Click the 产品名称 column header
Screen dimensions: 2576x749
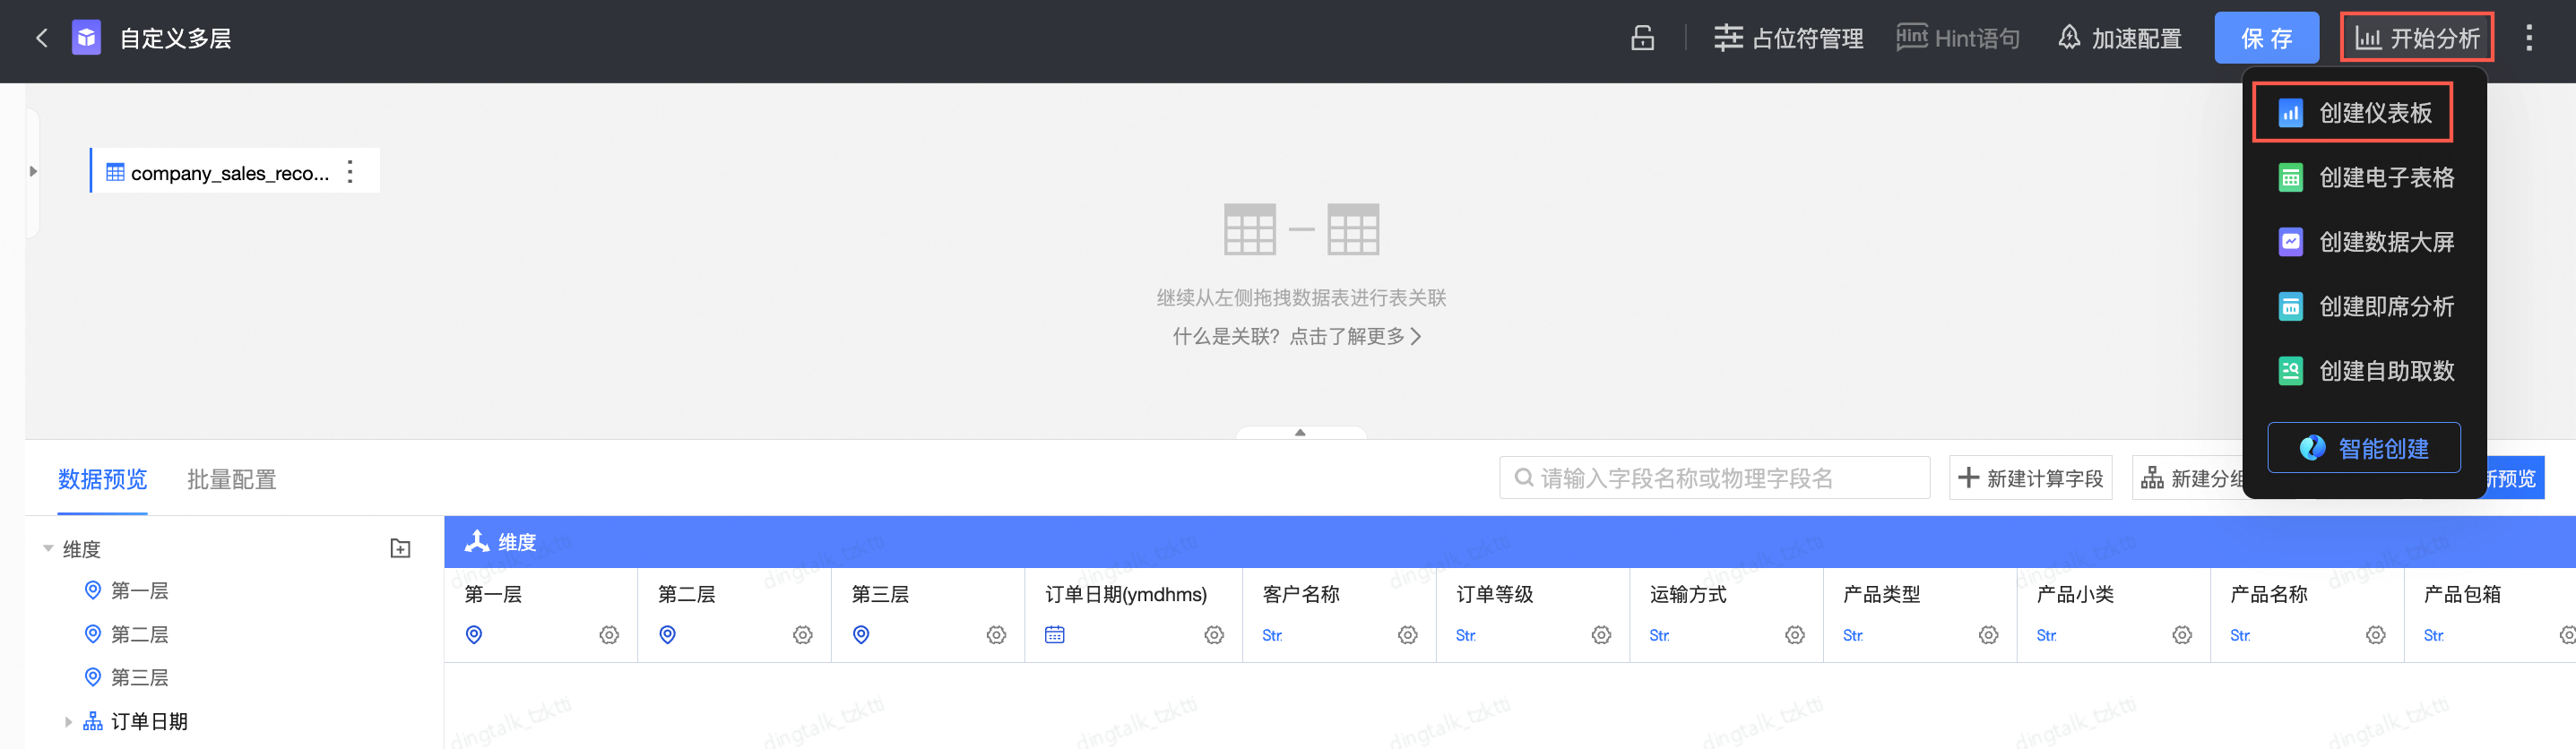pos(2269,594)
